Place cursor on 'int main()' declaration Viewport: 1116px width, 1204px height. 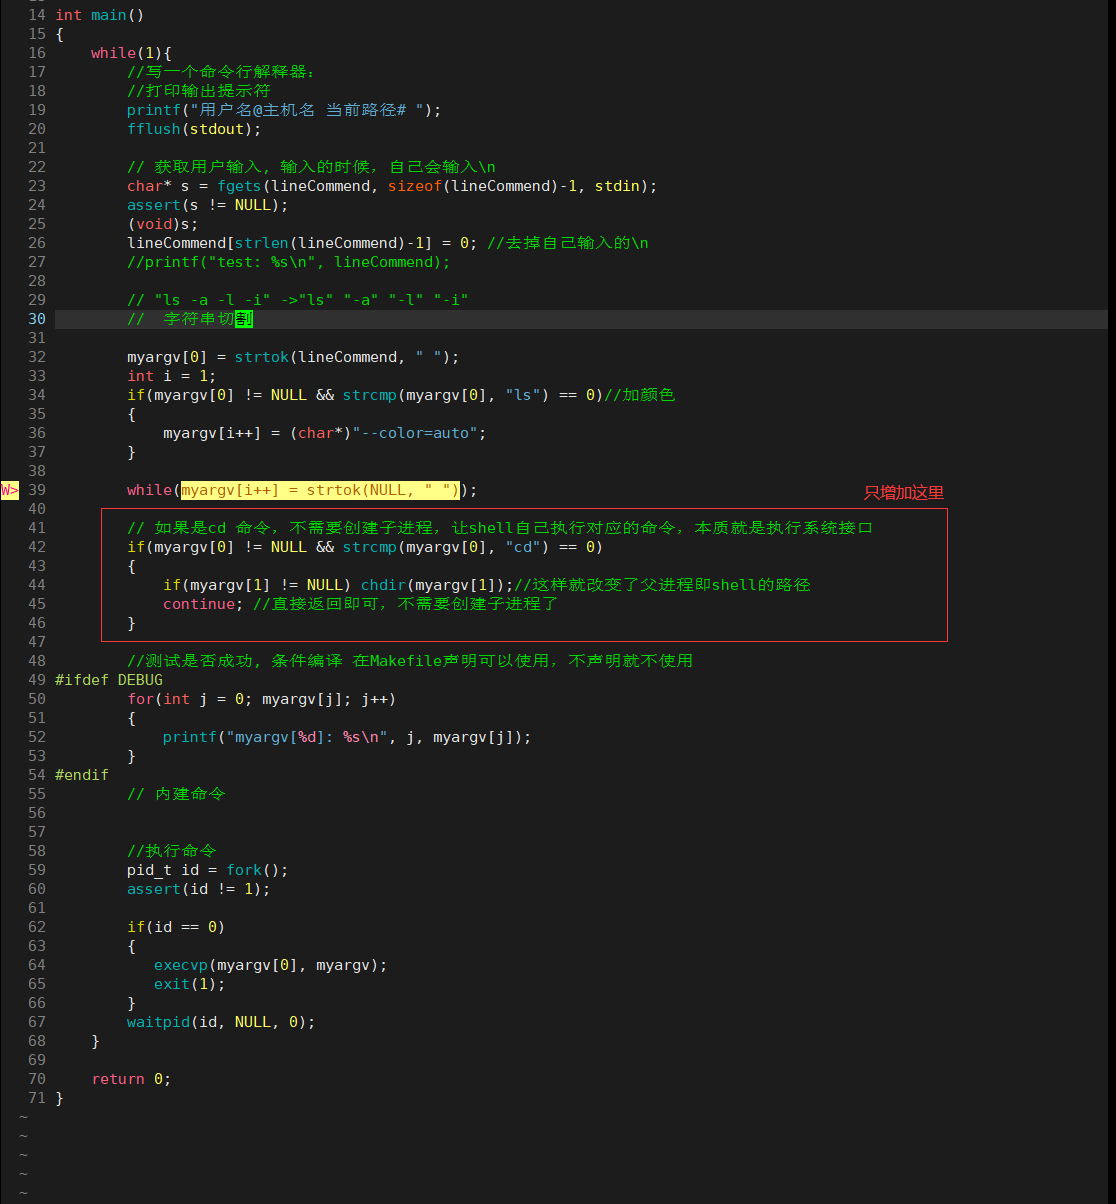pos(100,15)
